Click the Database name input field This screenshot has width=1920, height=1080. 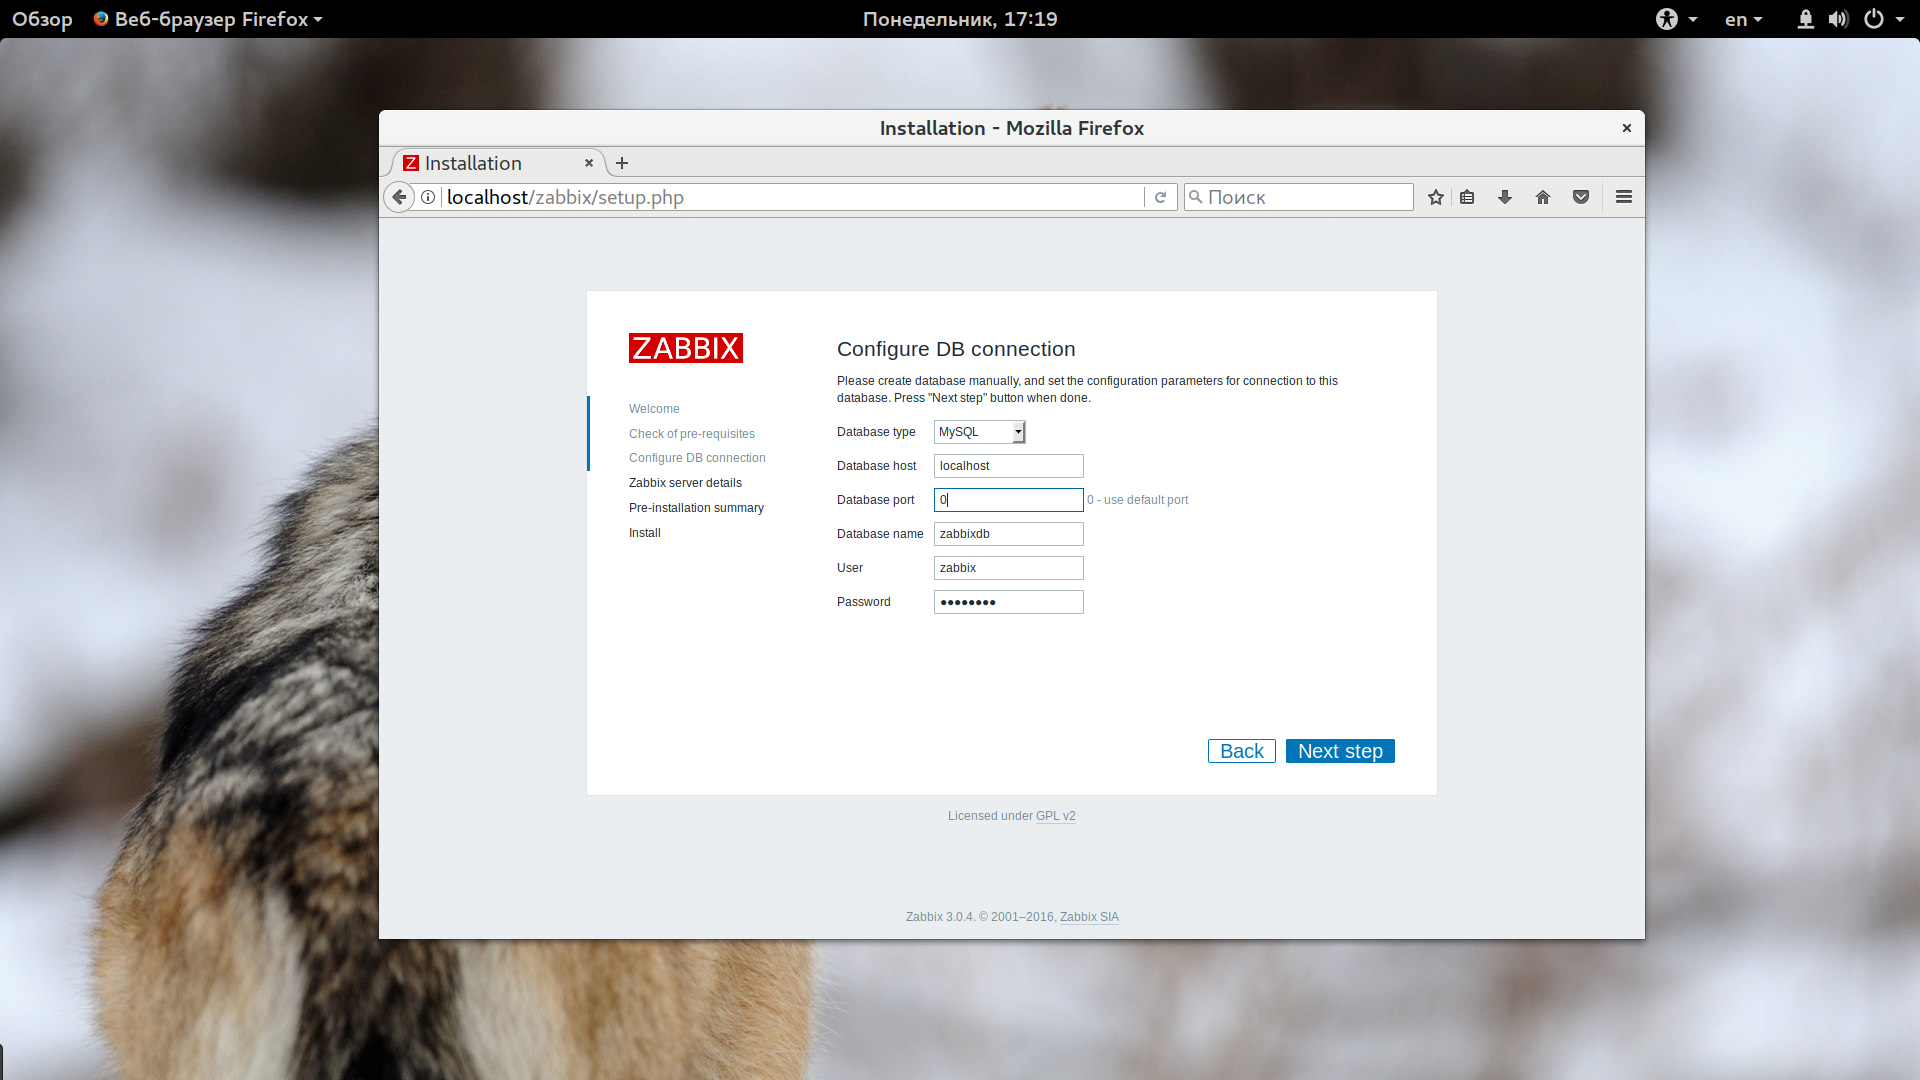click(x=1009, y=534)
